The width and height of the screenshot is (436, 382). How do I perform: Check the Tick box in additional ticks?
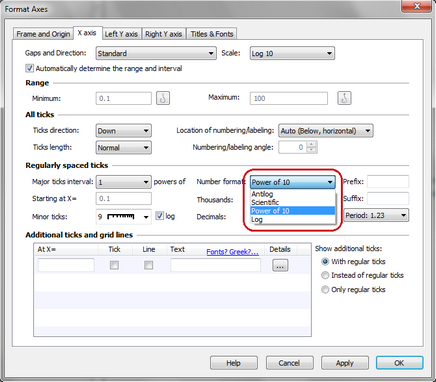click(x=114, y=265)
